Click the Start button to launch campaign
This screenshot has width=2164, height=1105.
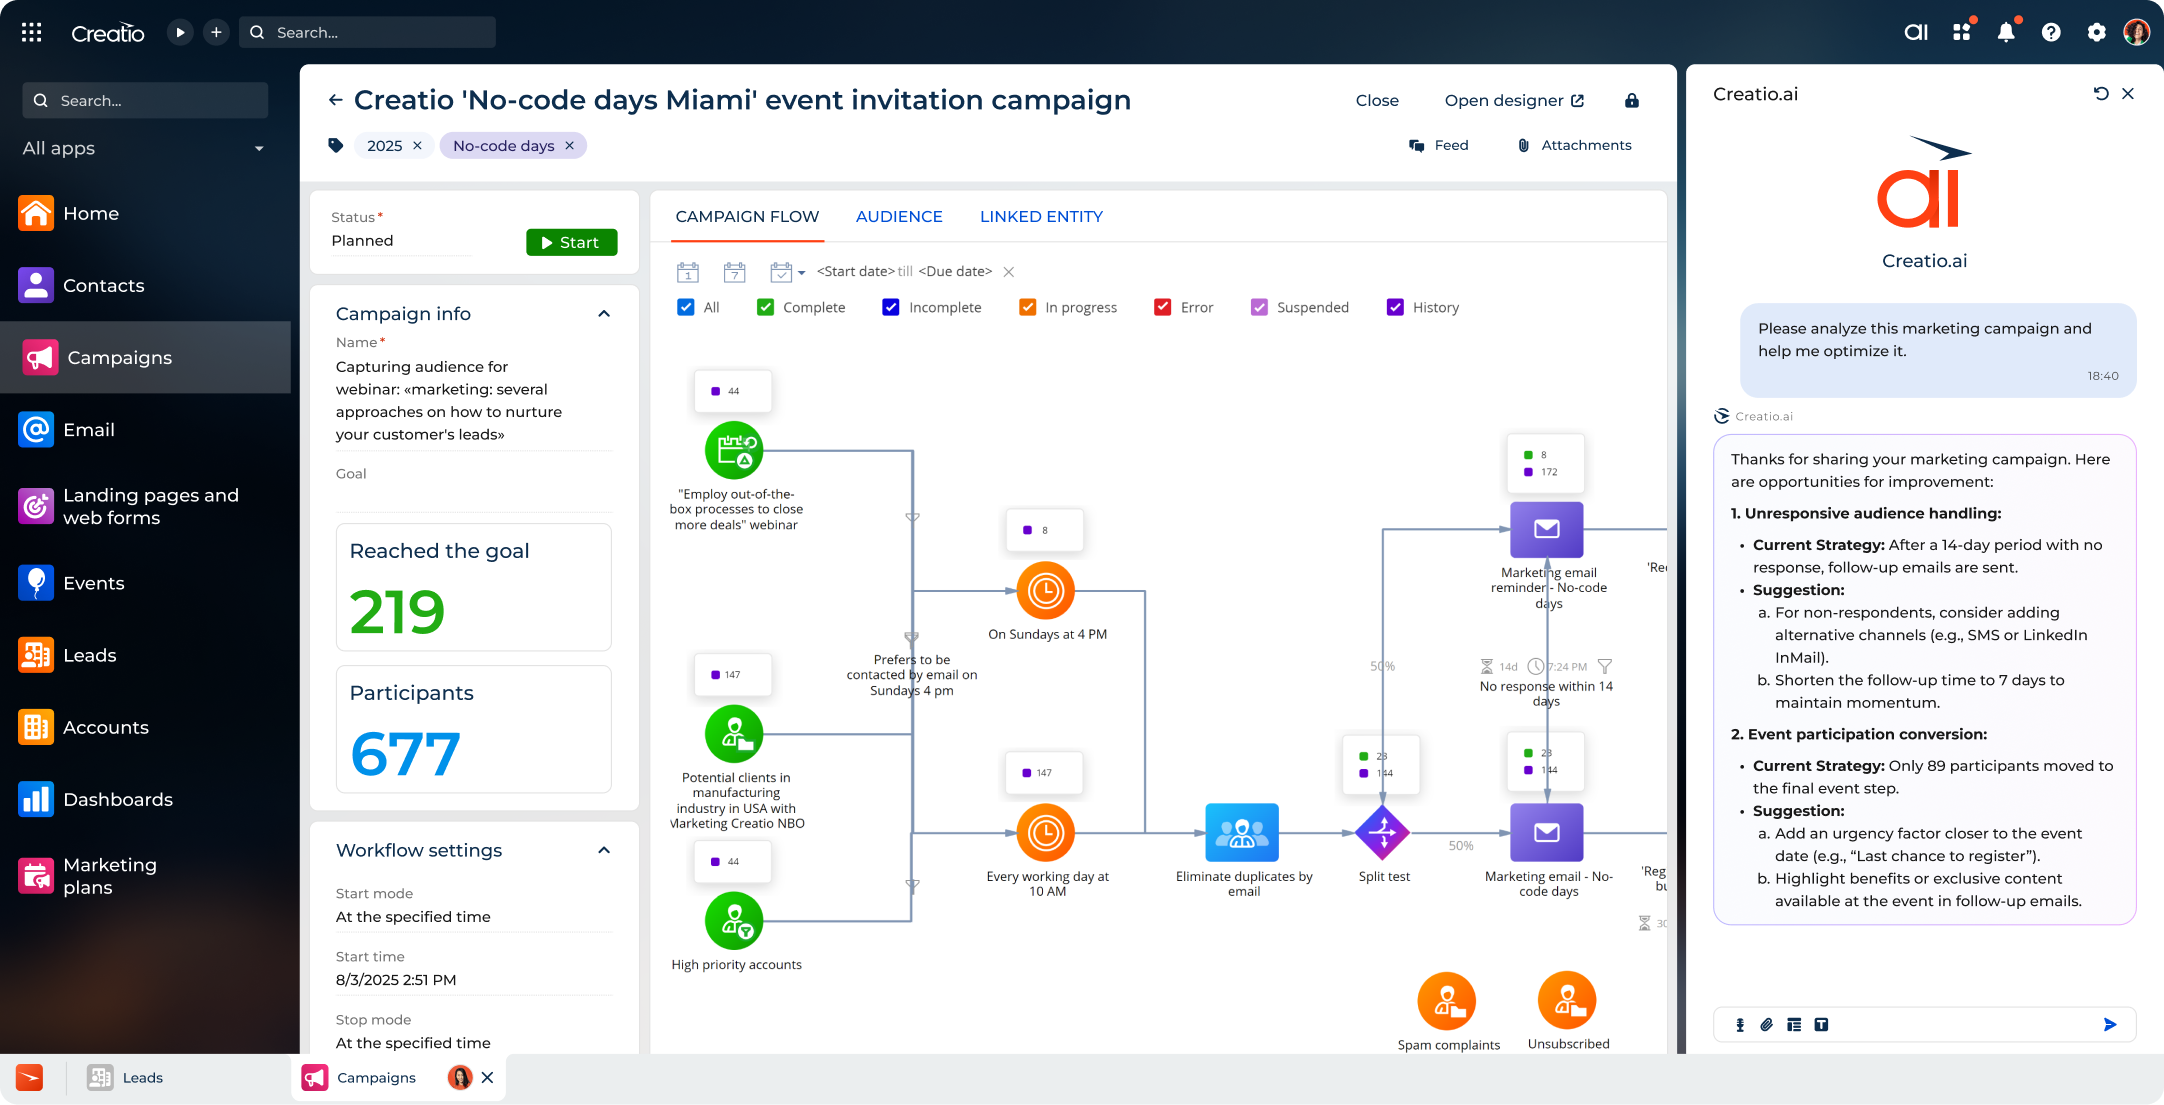pos(571,242)
